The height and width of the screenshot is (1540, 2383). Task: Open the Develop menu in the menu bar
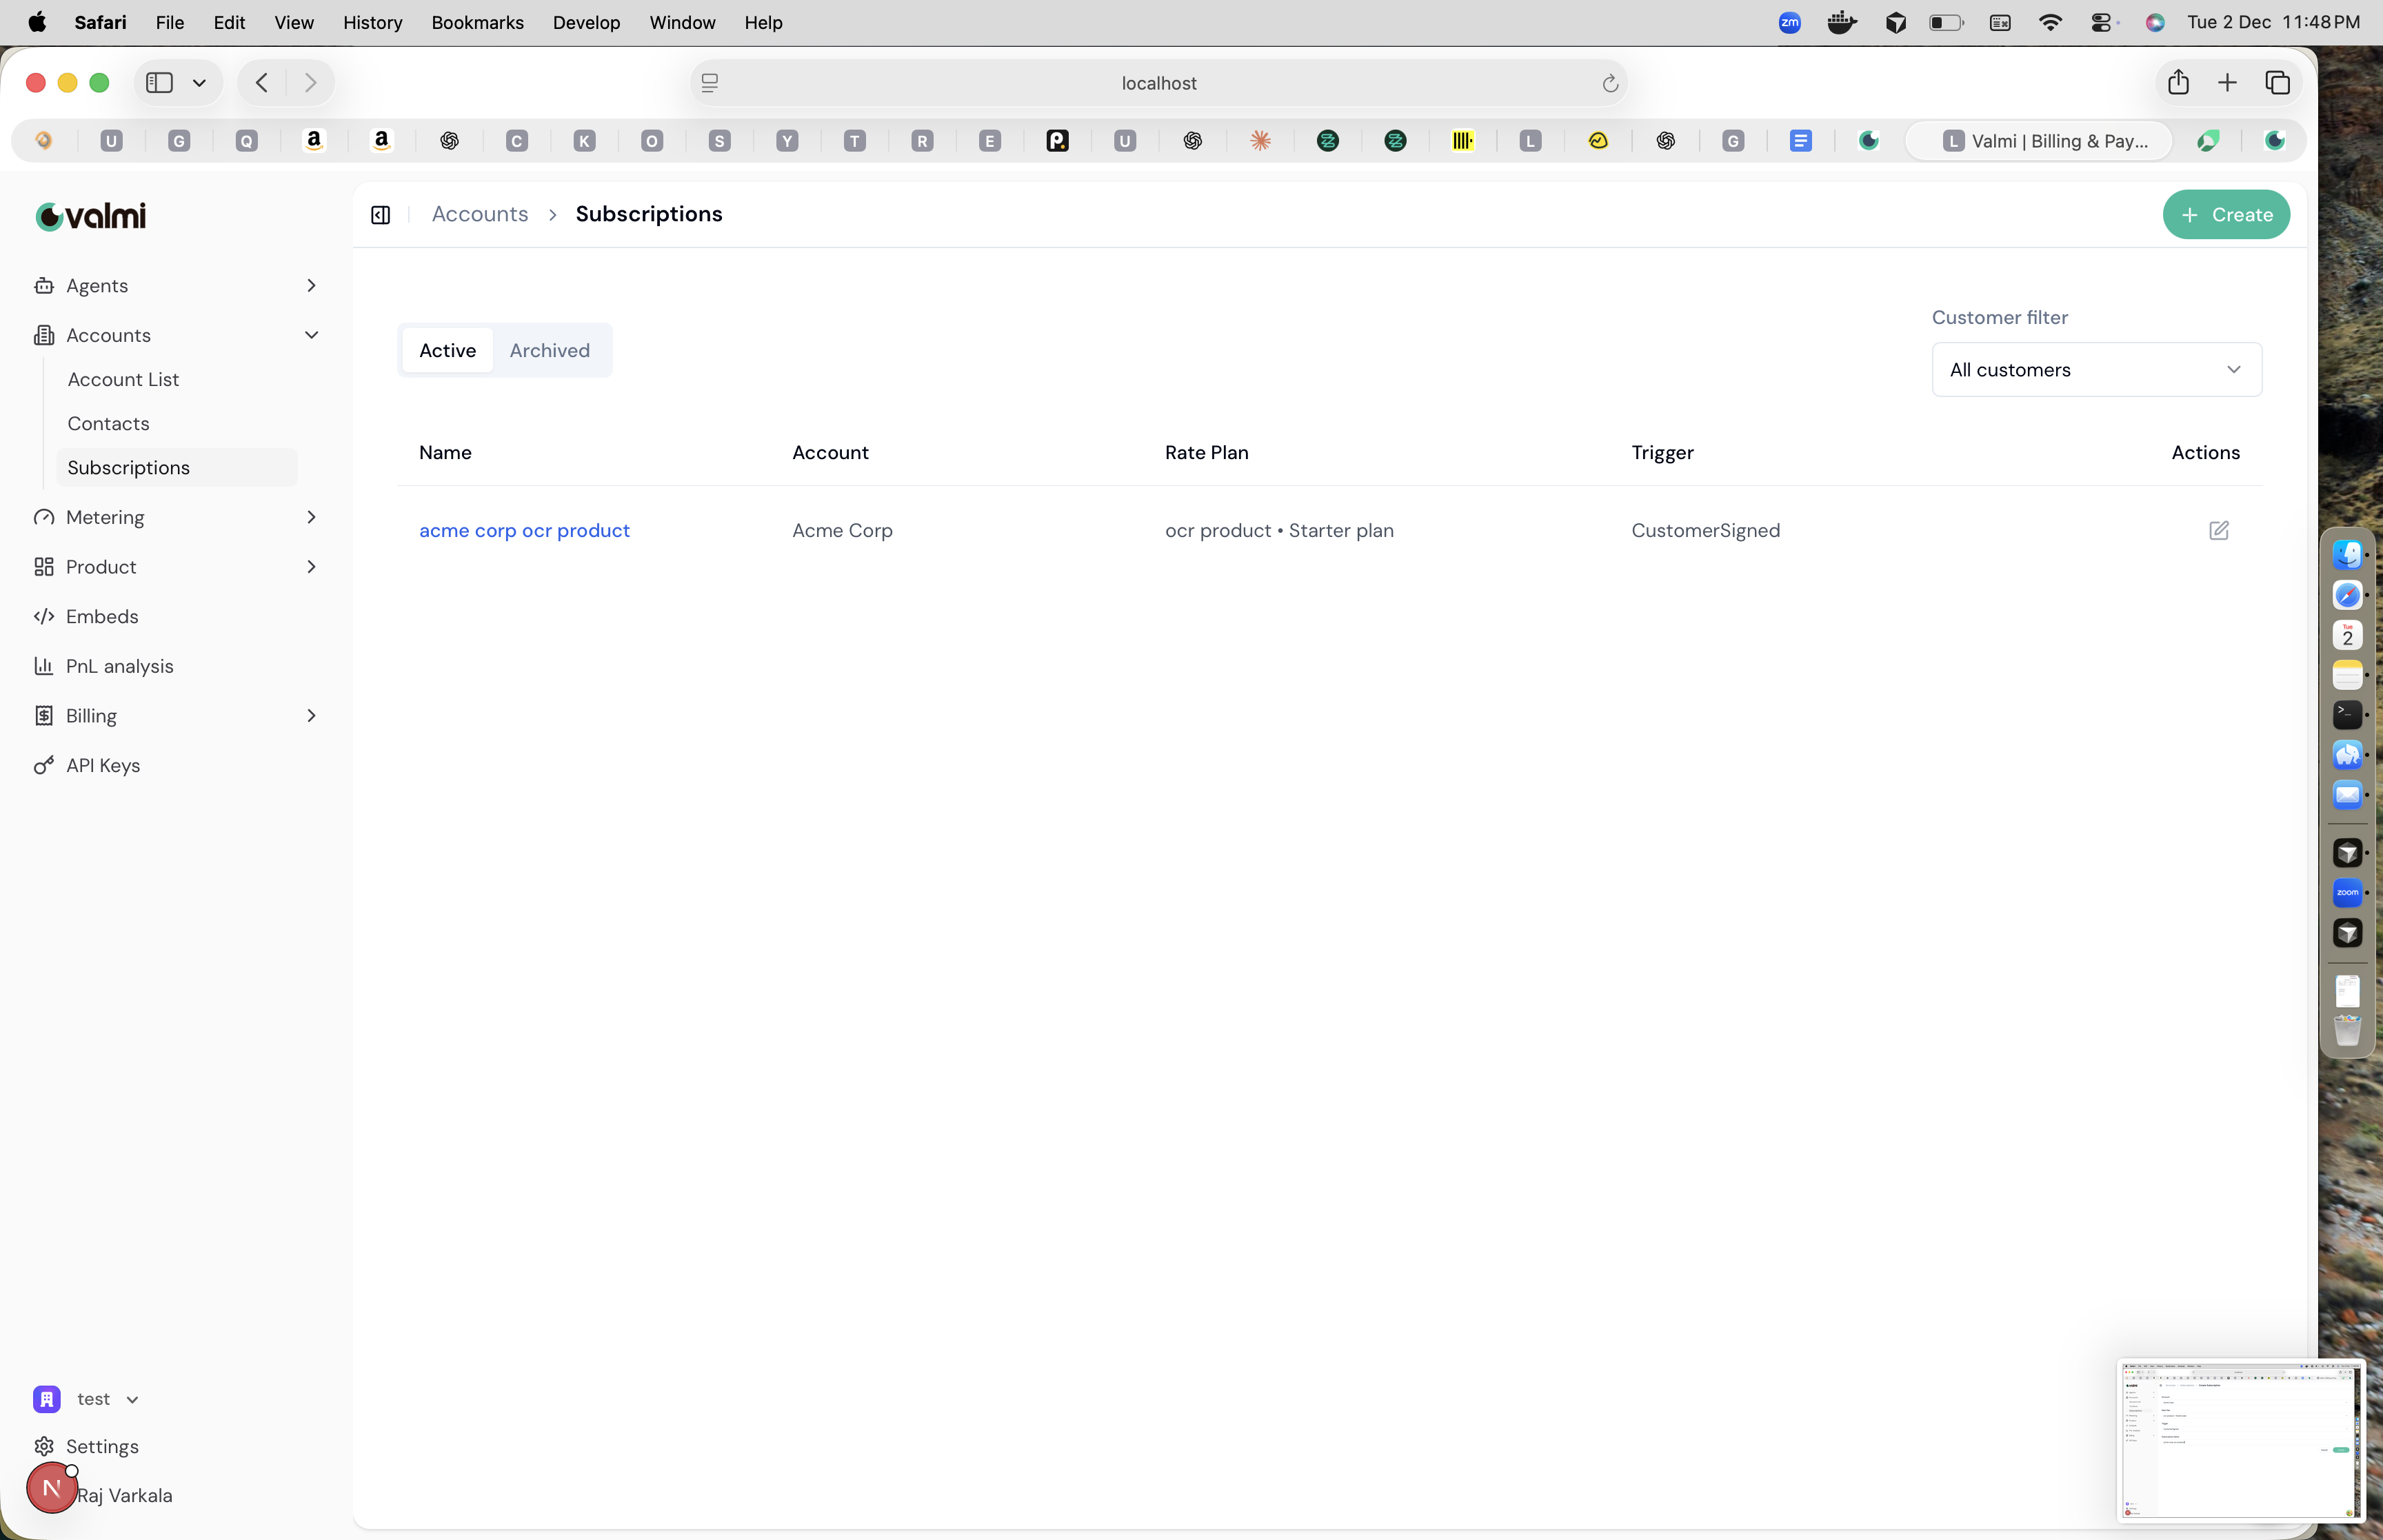(586, 22)
